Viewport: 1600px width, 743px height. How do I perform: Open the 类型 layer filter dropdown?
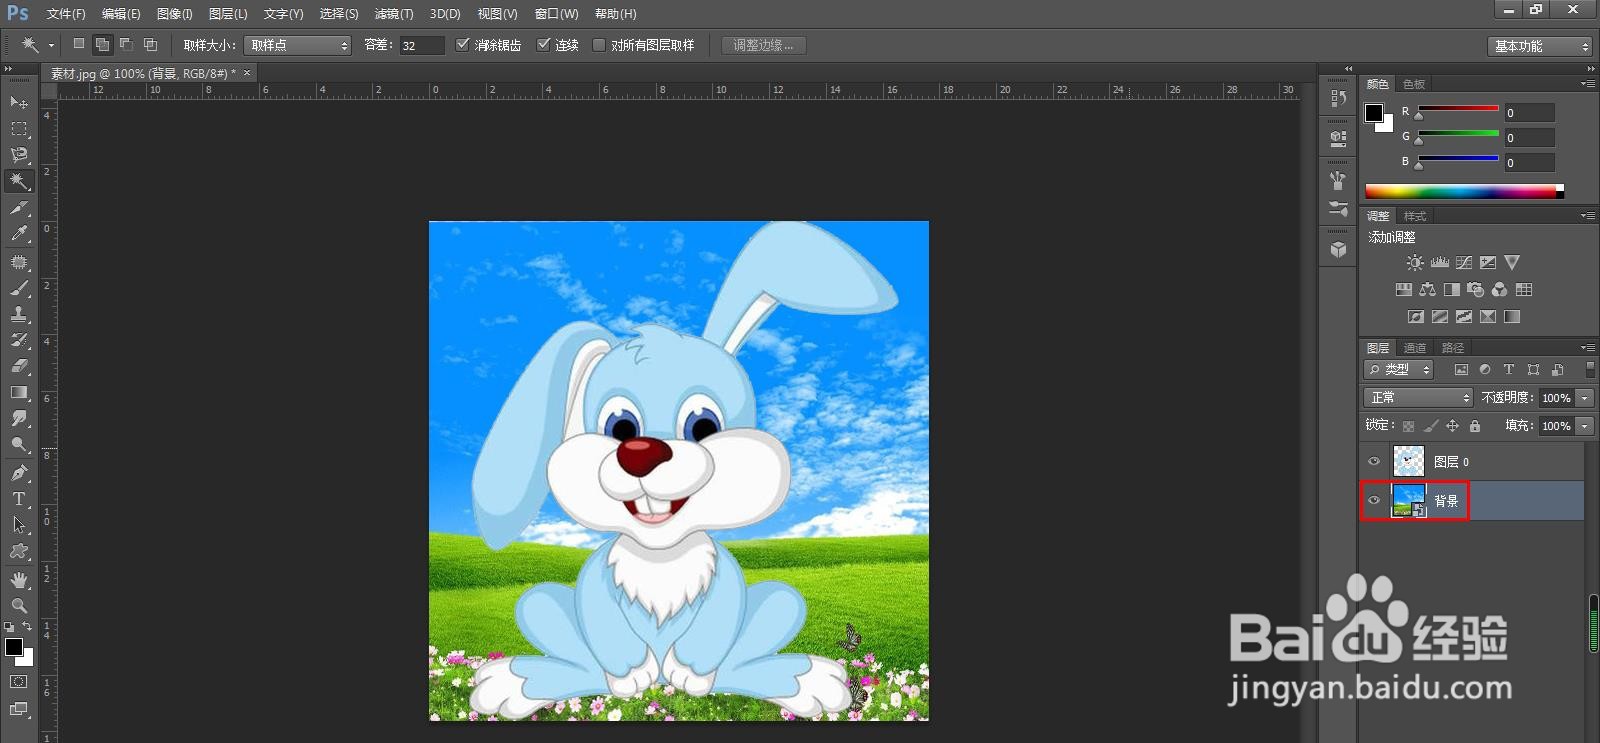[x=1399, y=369]
